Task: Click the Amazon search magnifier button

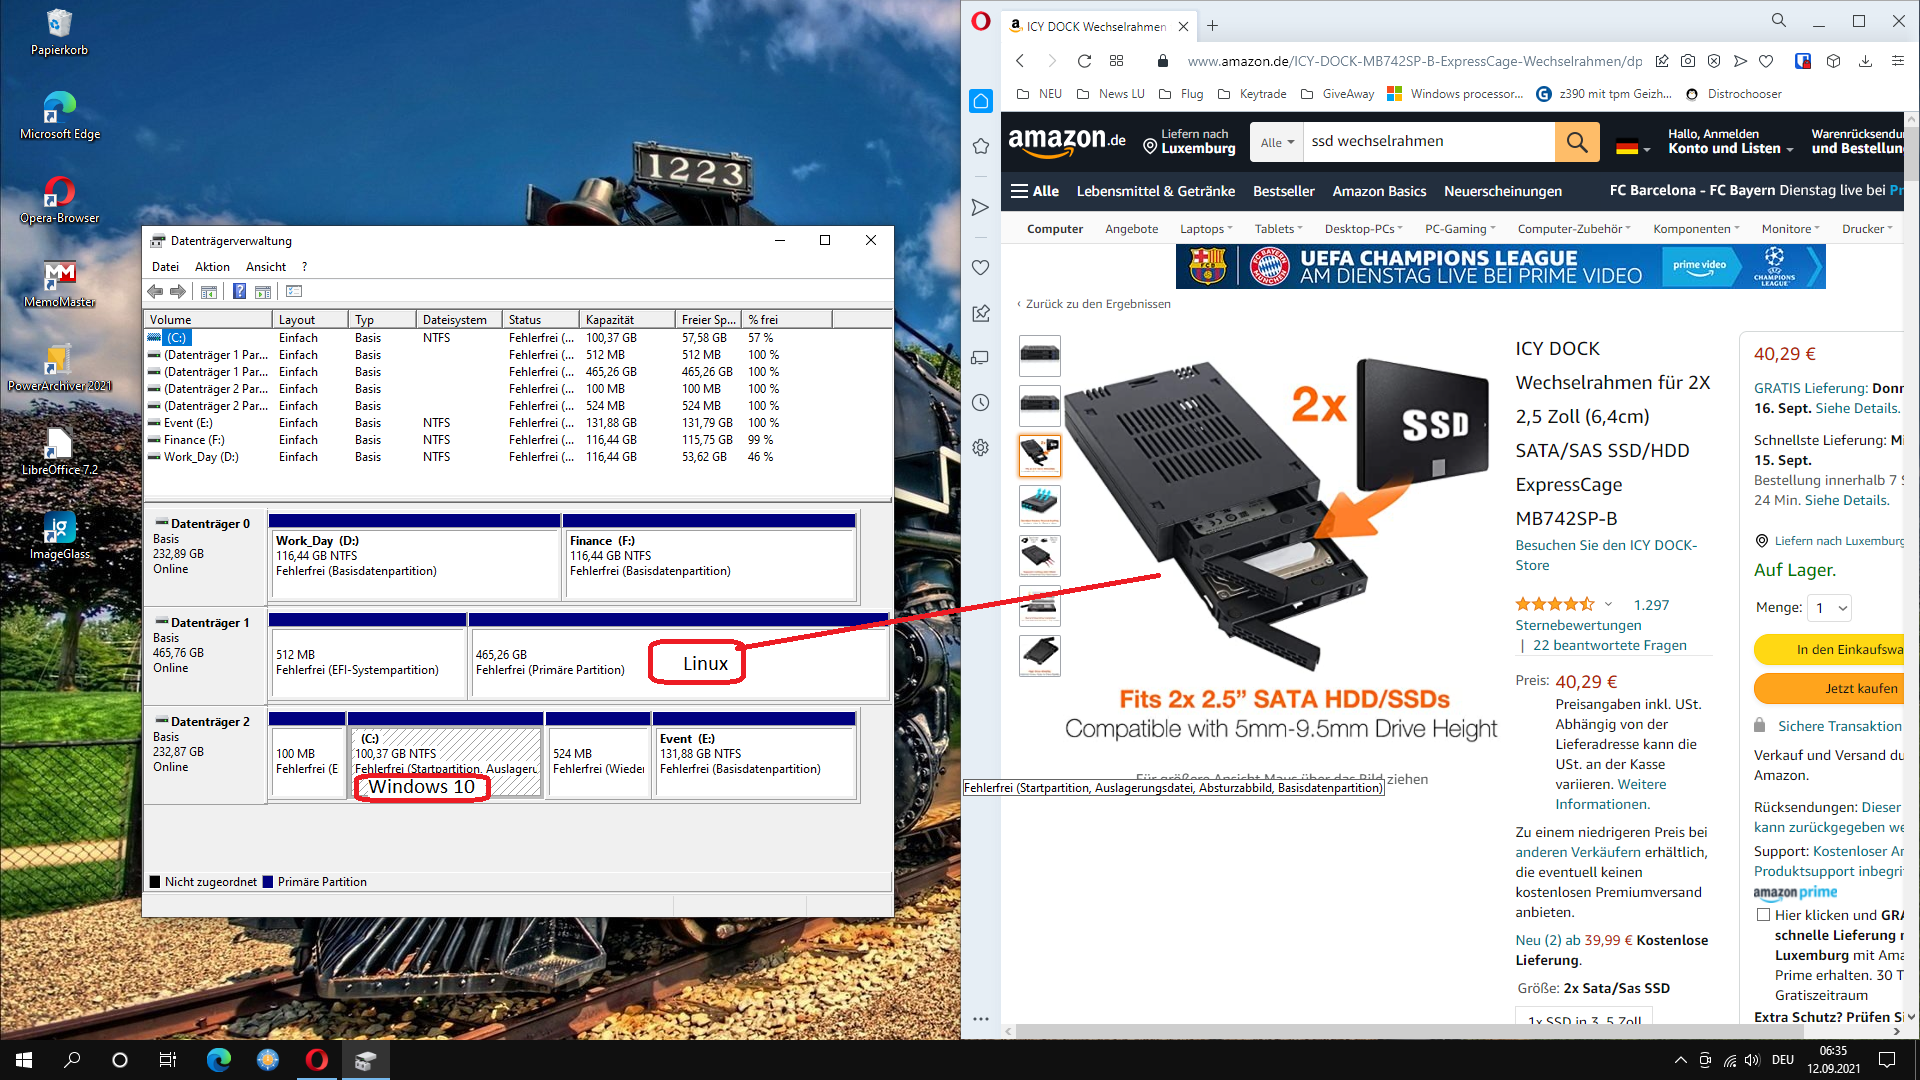Action: click(x=1577, y=142)
